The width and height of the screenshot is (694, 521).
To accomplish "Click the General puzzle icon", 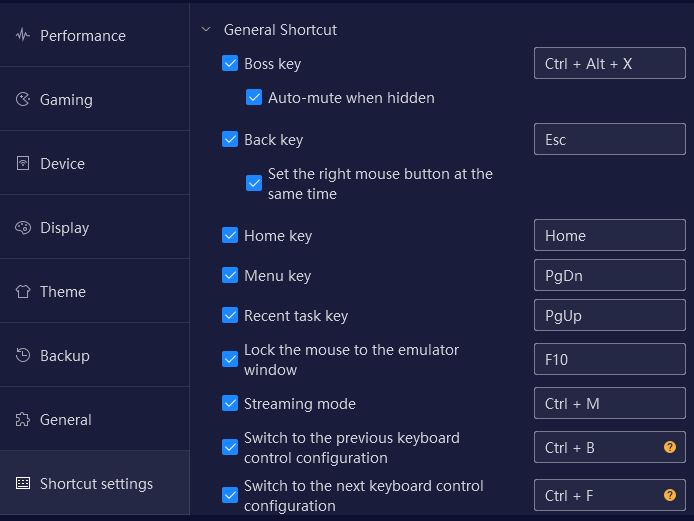I will tap(23, 419).
